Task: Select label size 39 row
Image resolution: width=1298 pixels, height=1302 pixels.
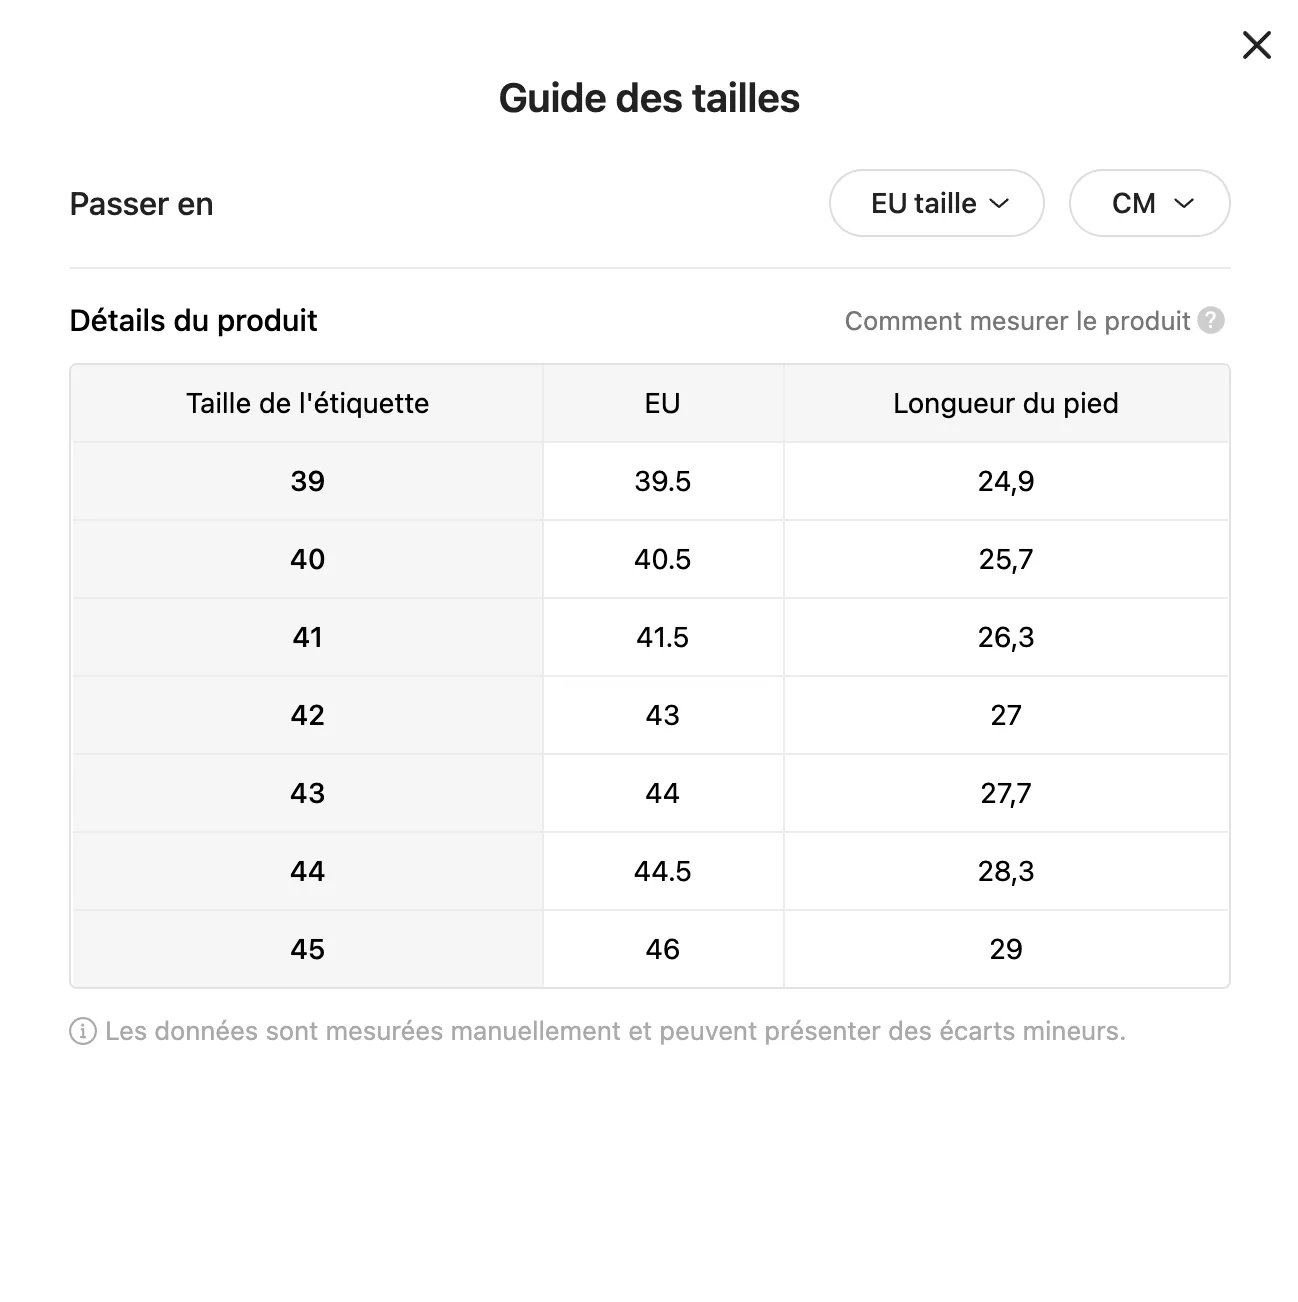Action: [307, 481]
